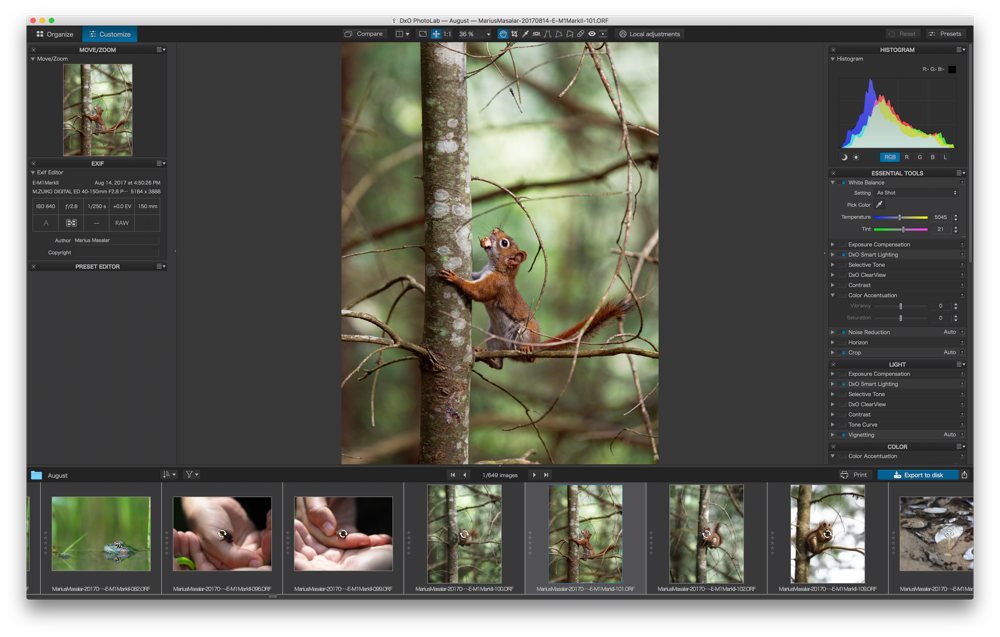The image size is (1000, 637).
Task: Adjust the Temperature slider
Action: point(901,217)
